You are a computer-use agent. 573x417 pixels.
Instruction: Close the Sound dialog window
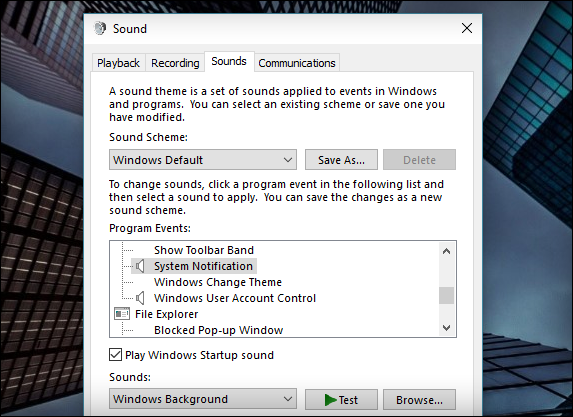click(467, 28)
